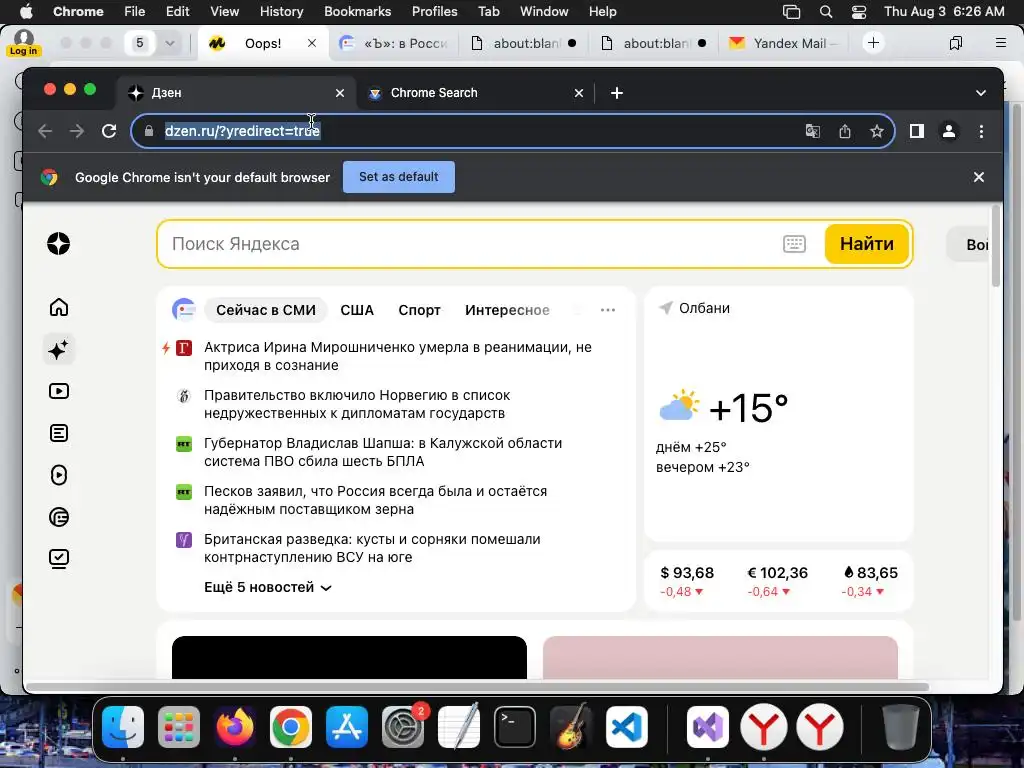The height and width of the screenshot is (768, 1024).
Task: Click the on-screen keyboard icon in search box
Action: [794, 244]
